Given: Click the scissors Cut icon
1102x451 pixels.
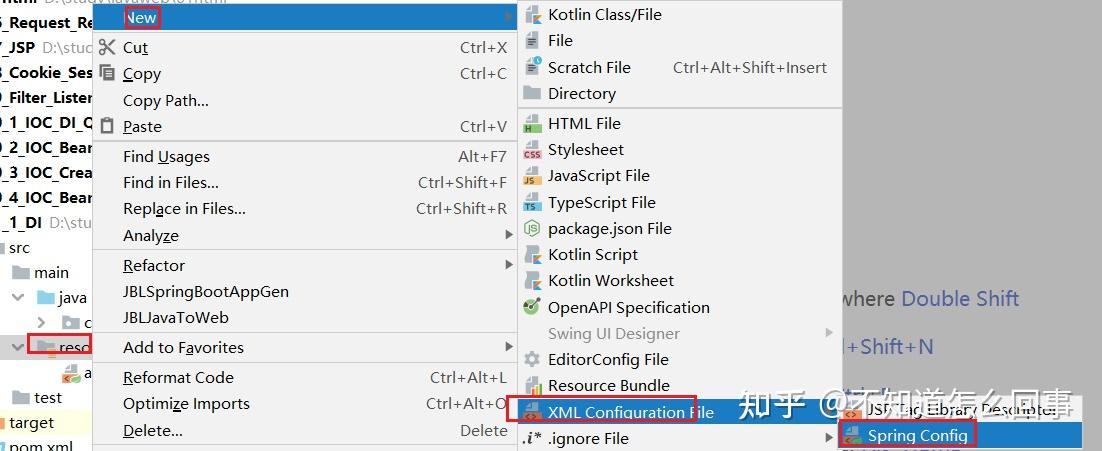Looking at the screenshot, I should point(107,47).
